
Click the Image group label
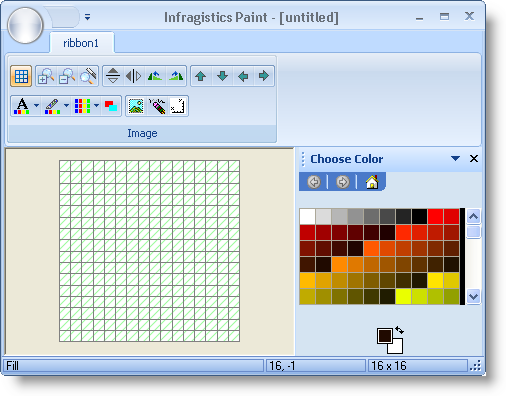[x=142, y=133]
